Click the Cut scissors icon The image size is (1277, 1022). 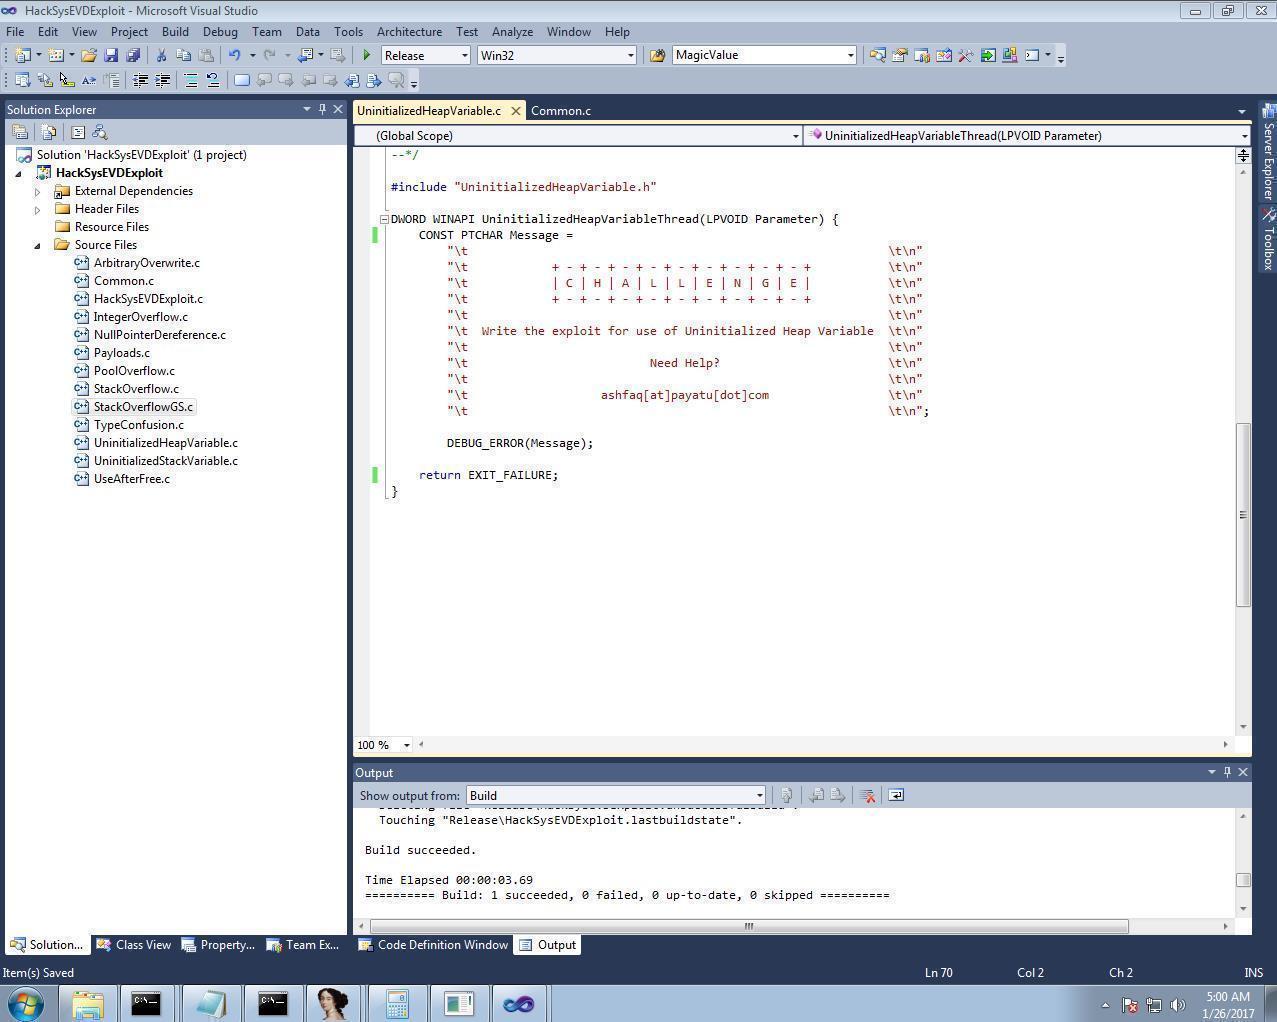tap(160, 56)
